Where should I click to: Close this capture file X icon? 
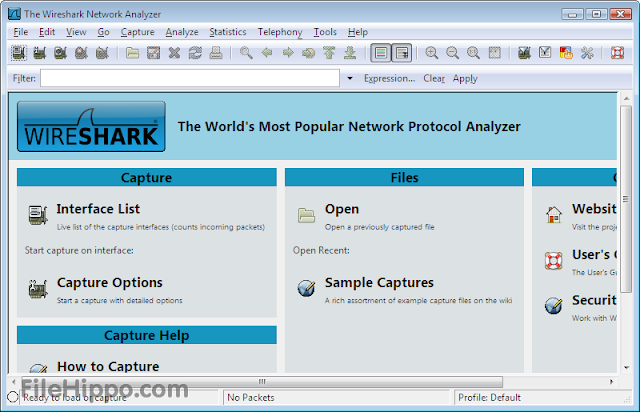pyautogui.click(x=174, y=53)
